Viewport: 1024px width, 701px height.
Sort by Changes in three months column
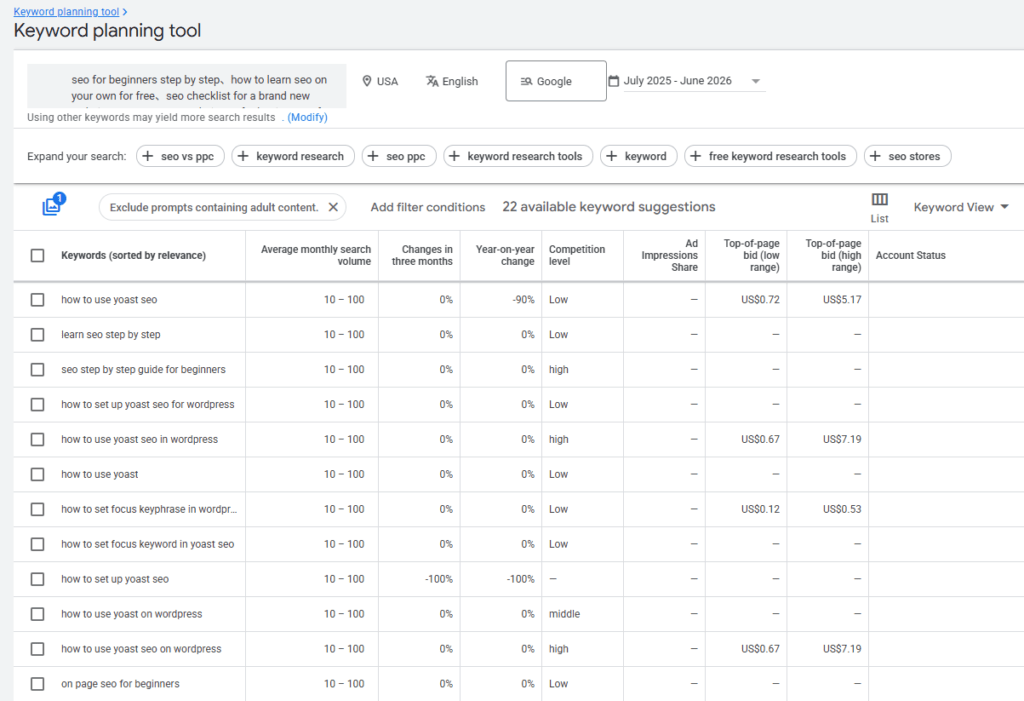pyautogui.click(x=422, y=255)
